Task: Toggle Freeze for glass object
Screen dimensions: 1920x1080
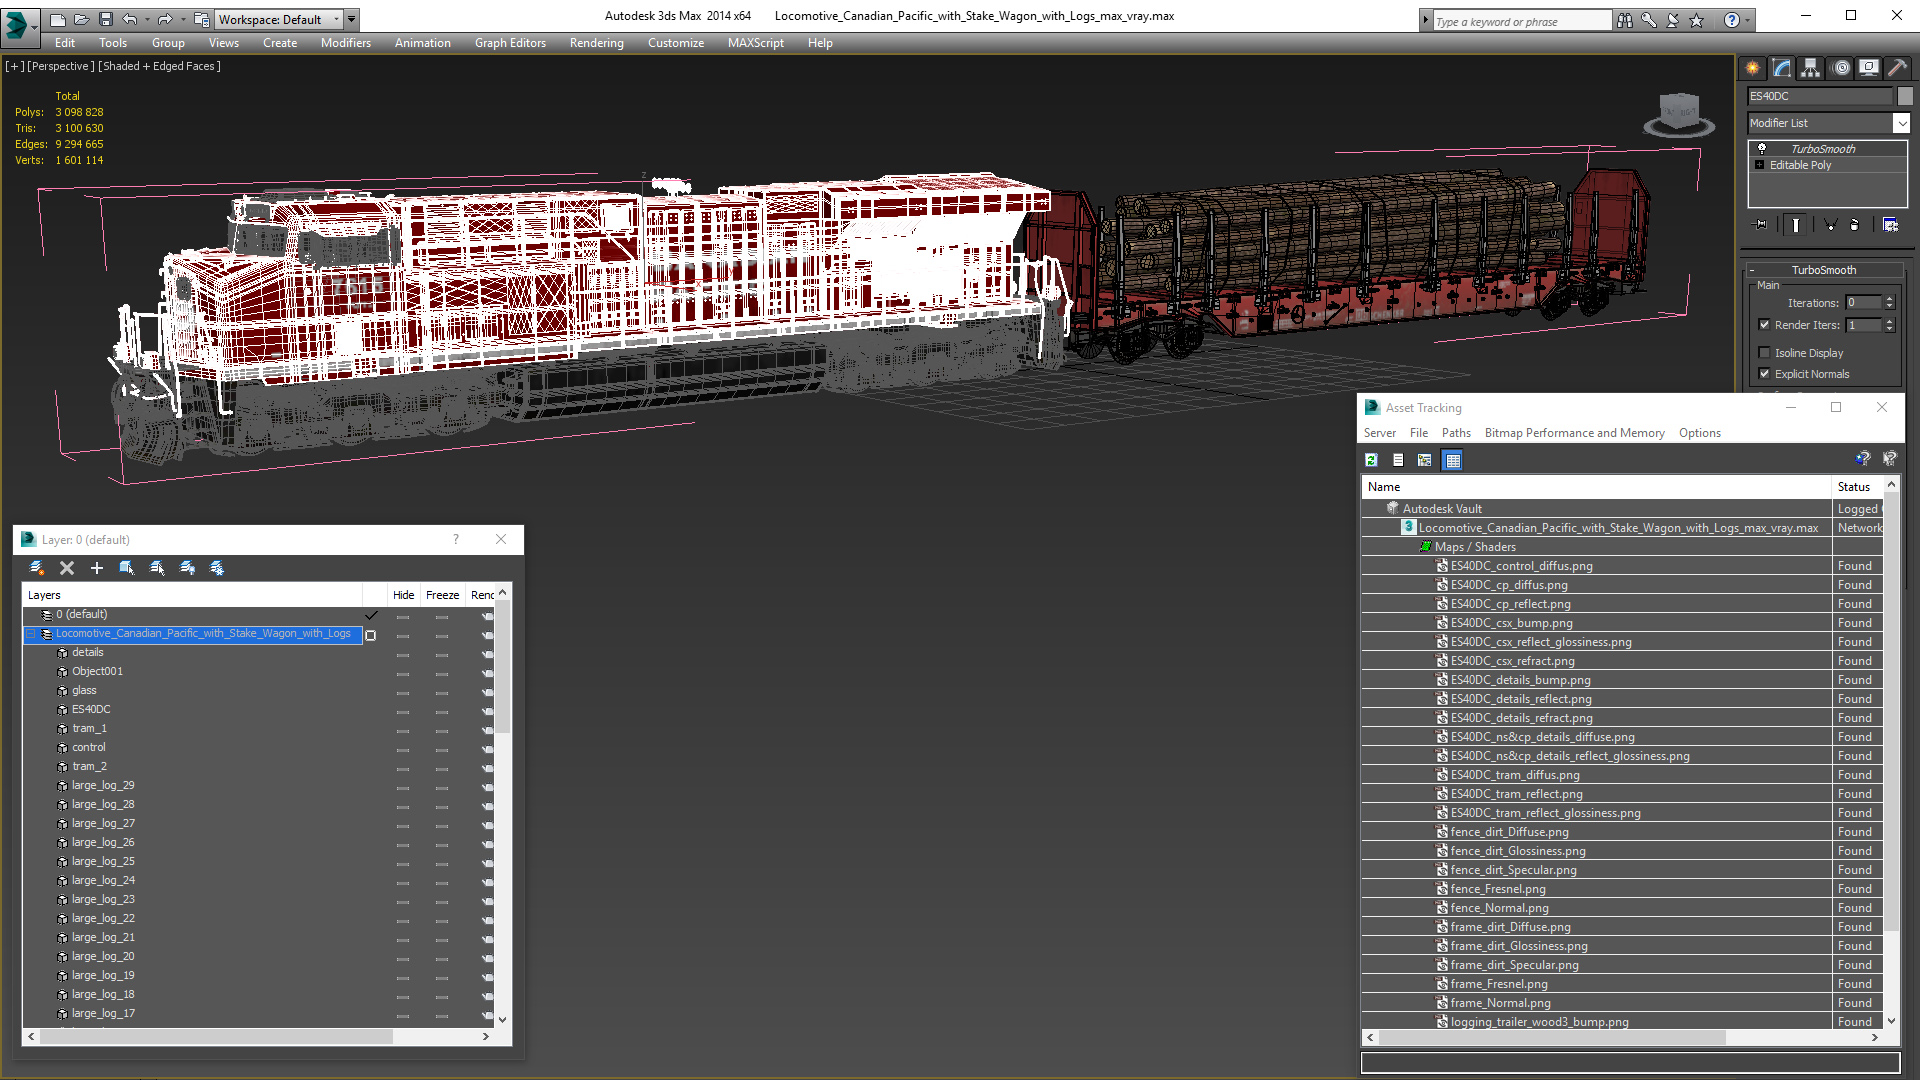Action: point(442,692)
